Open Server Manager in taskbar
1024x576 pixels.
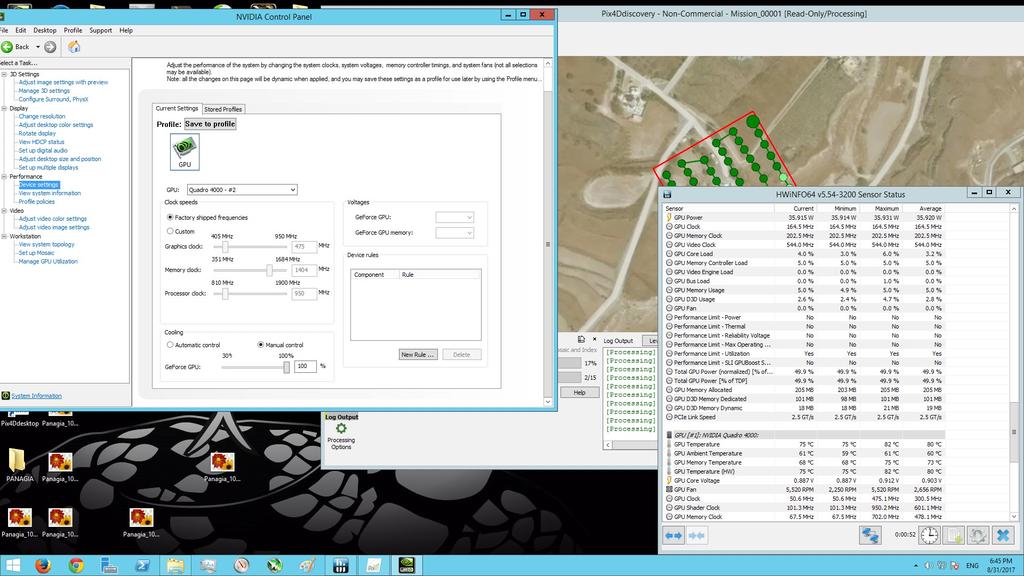point(109,566)
